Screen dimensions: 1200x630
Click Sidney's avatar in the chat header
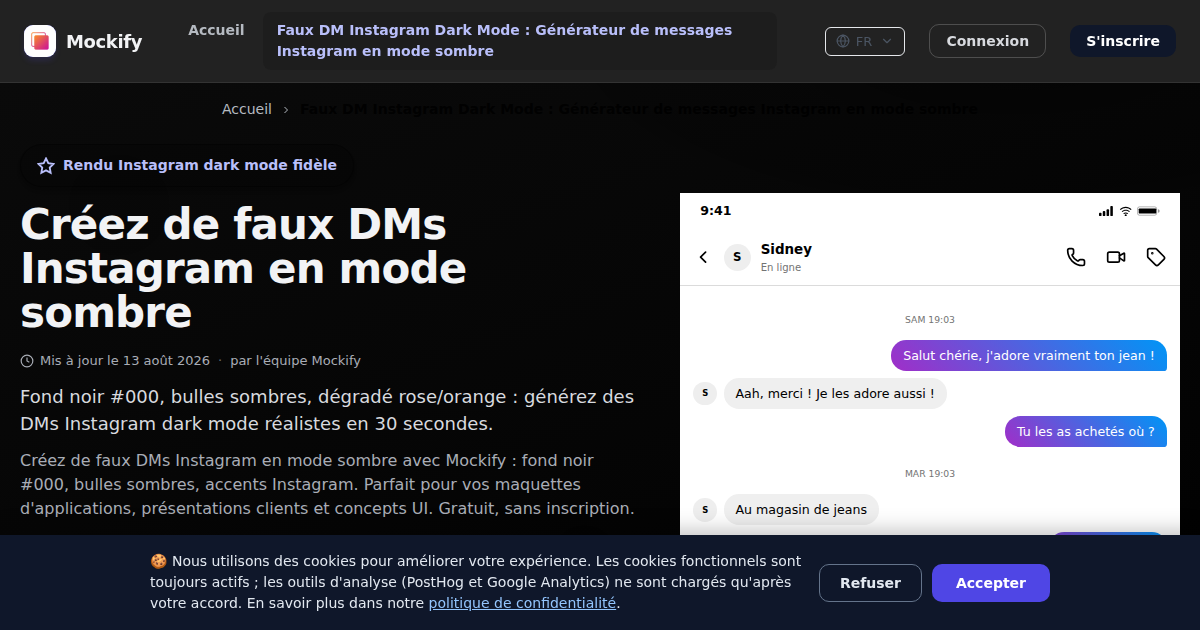[x=737, y=257]
